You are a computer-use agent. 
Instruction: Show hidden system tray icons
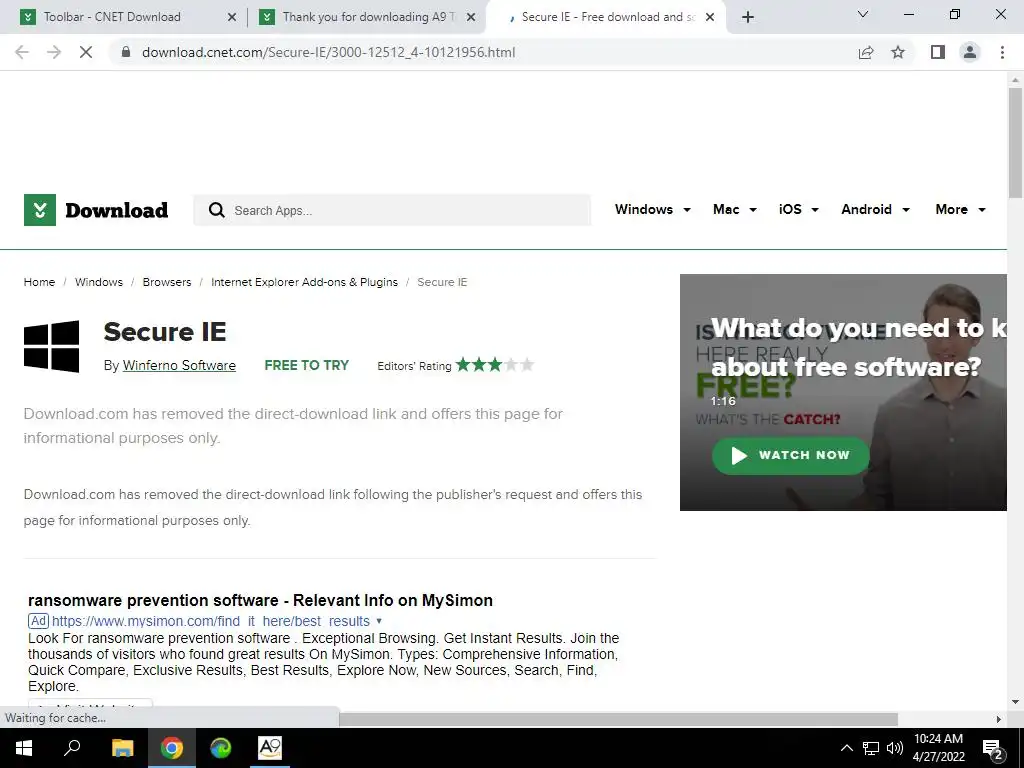(x=846, y=748)
